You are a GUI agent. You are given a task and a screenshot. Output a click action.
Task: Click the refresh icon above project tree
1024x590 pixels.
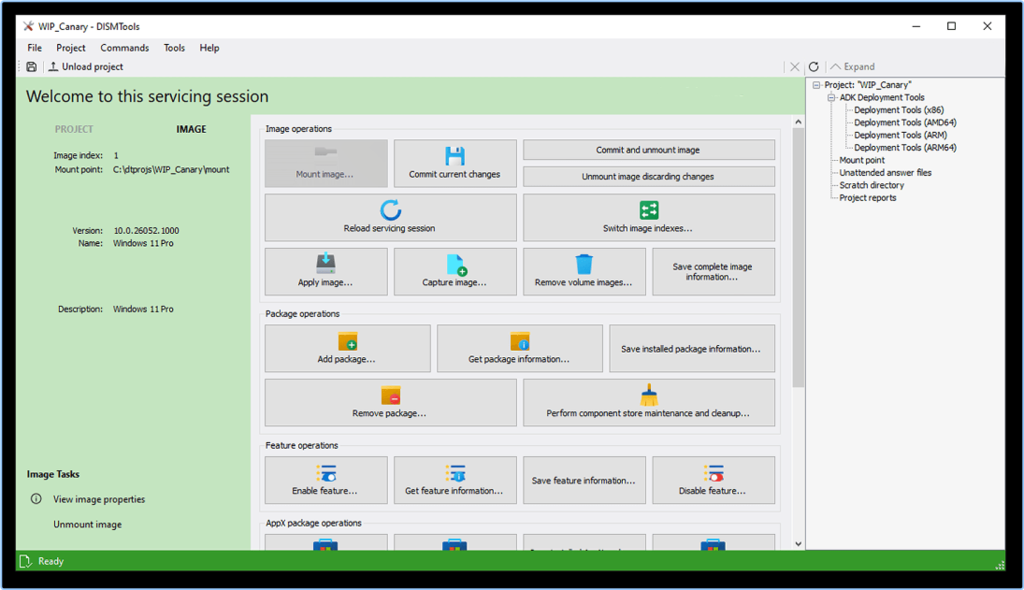point(814,67)
